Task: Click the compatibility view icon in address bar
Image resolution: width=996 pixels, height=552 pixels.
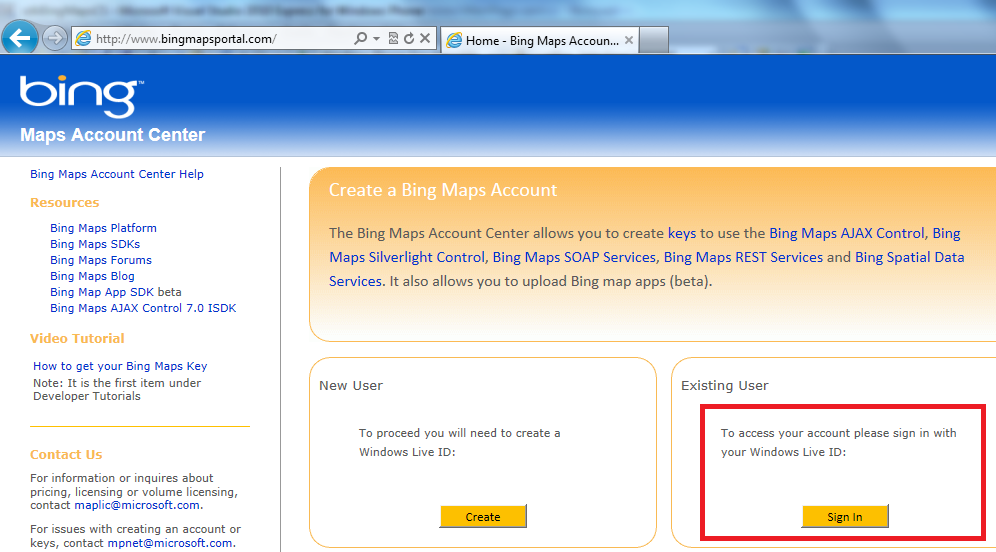Action: point(393,39)
